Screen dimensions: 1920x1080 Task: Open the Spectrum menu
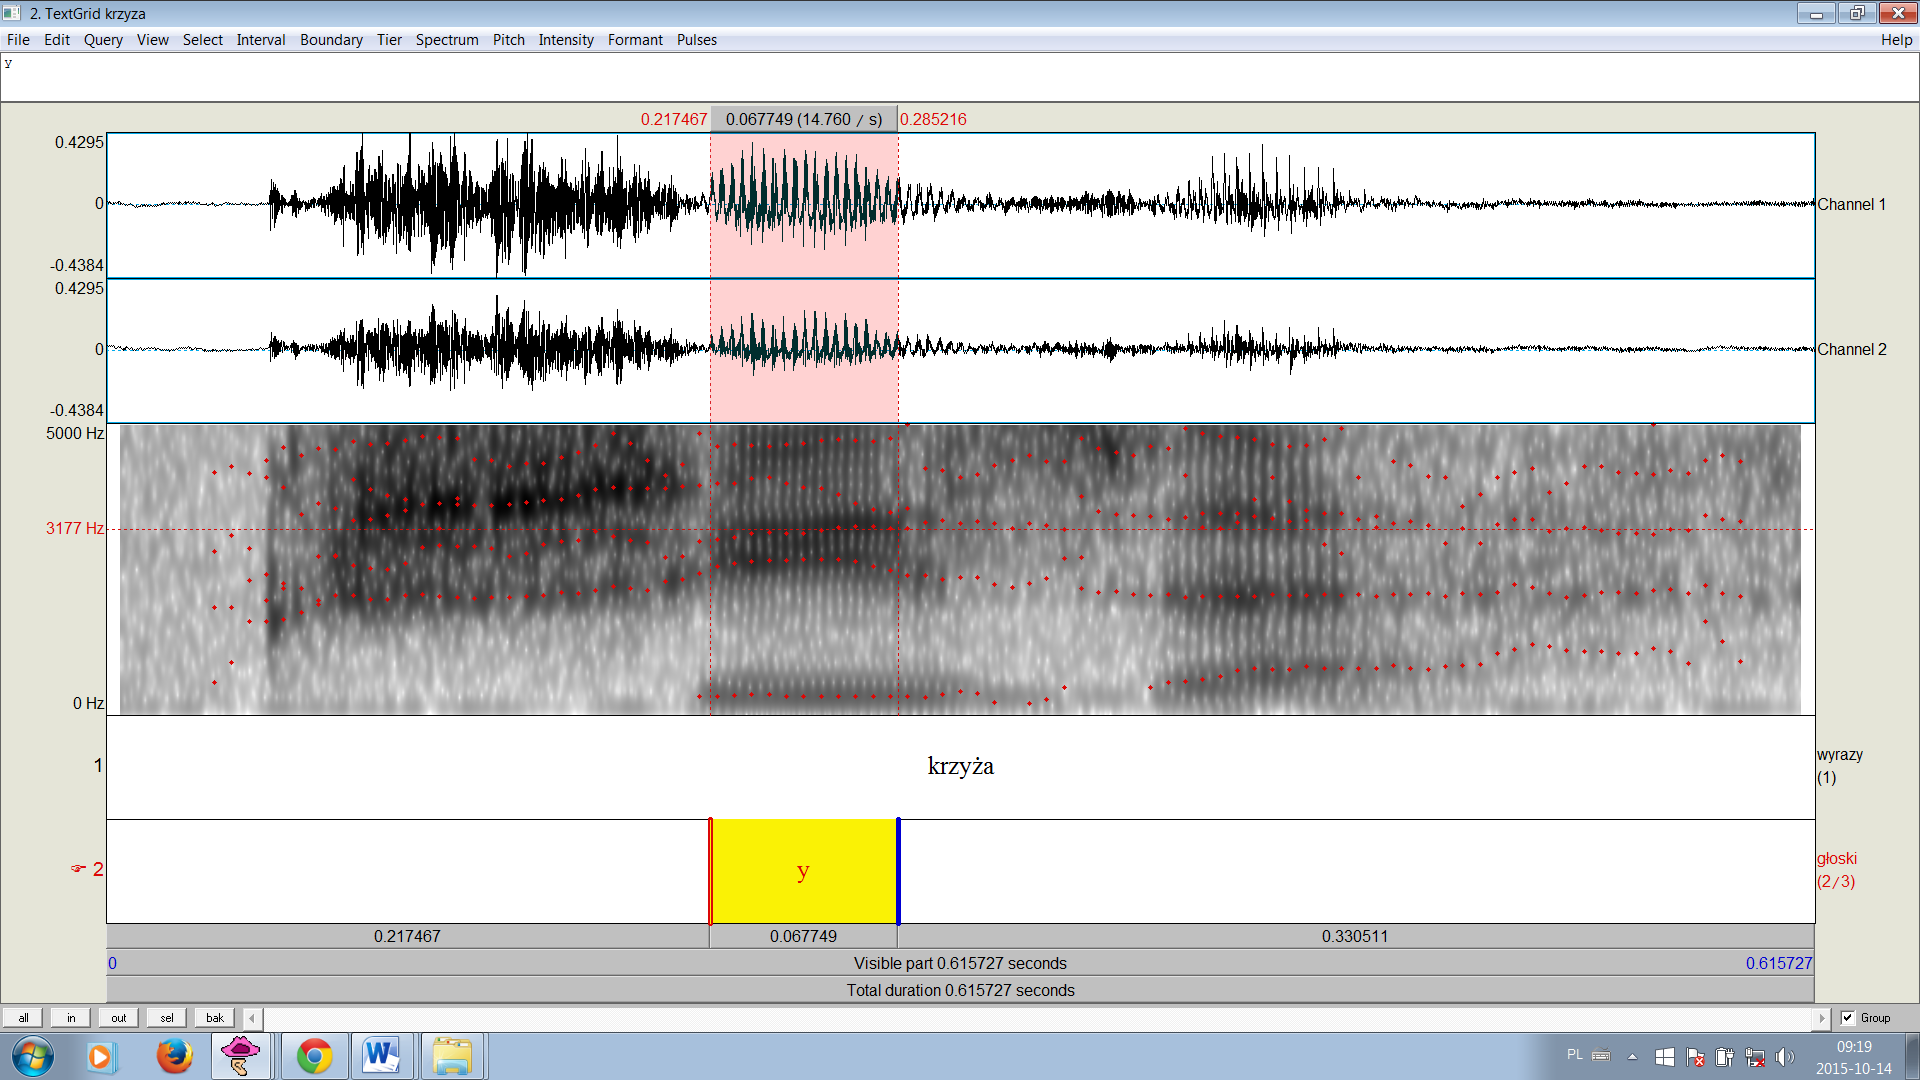[x=447, y=40]
